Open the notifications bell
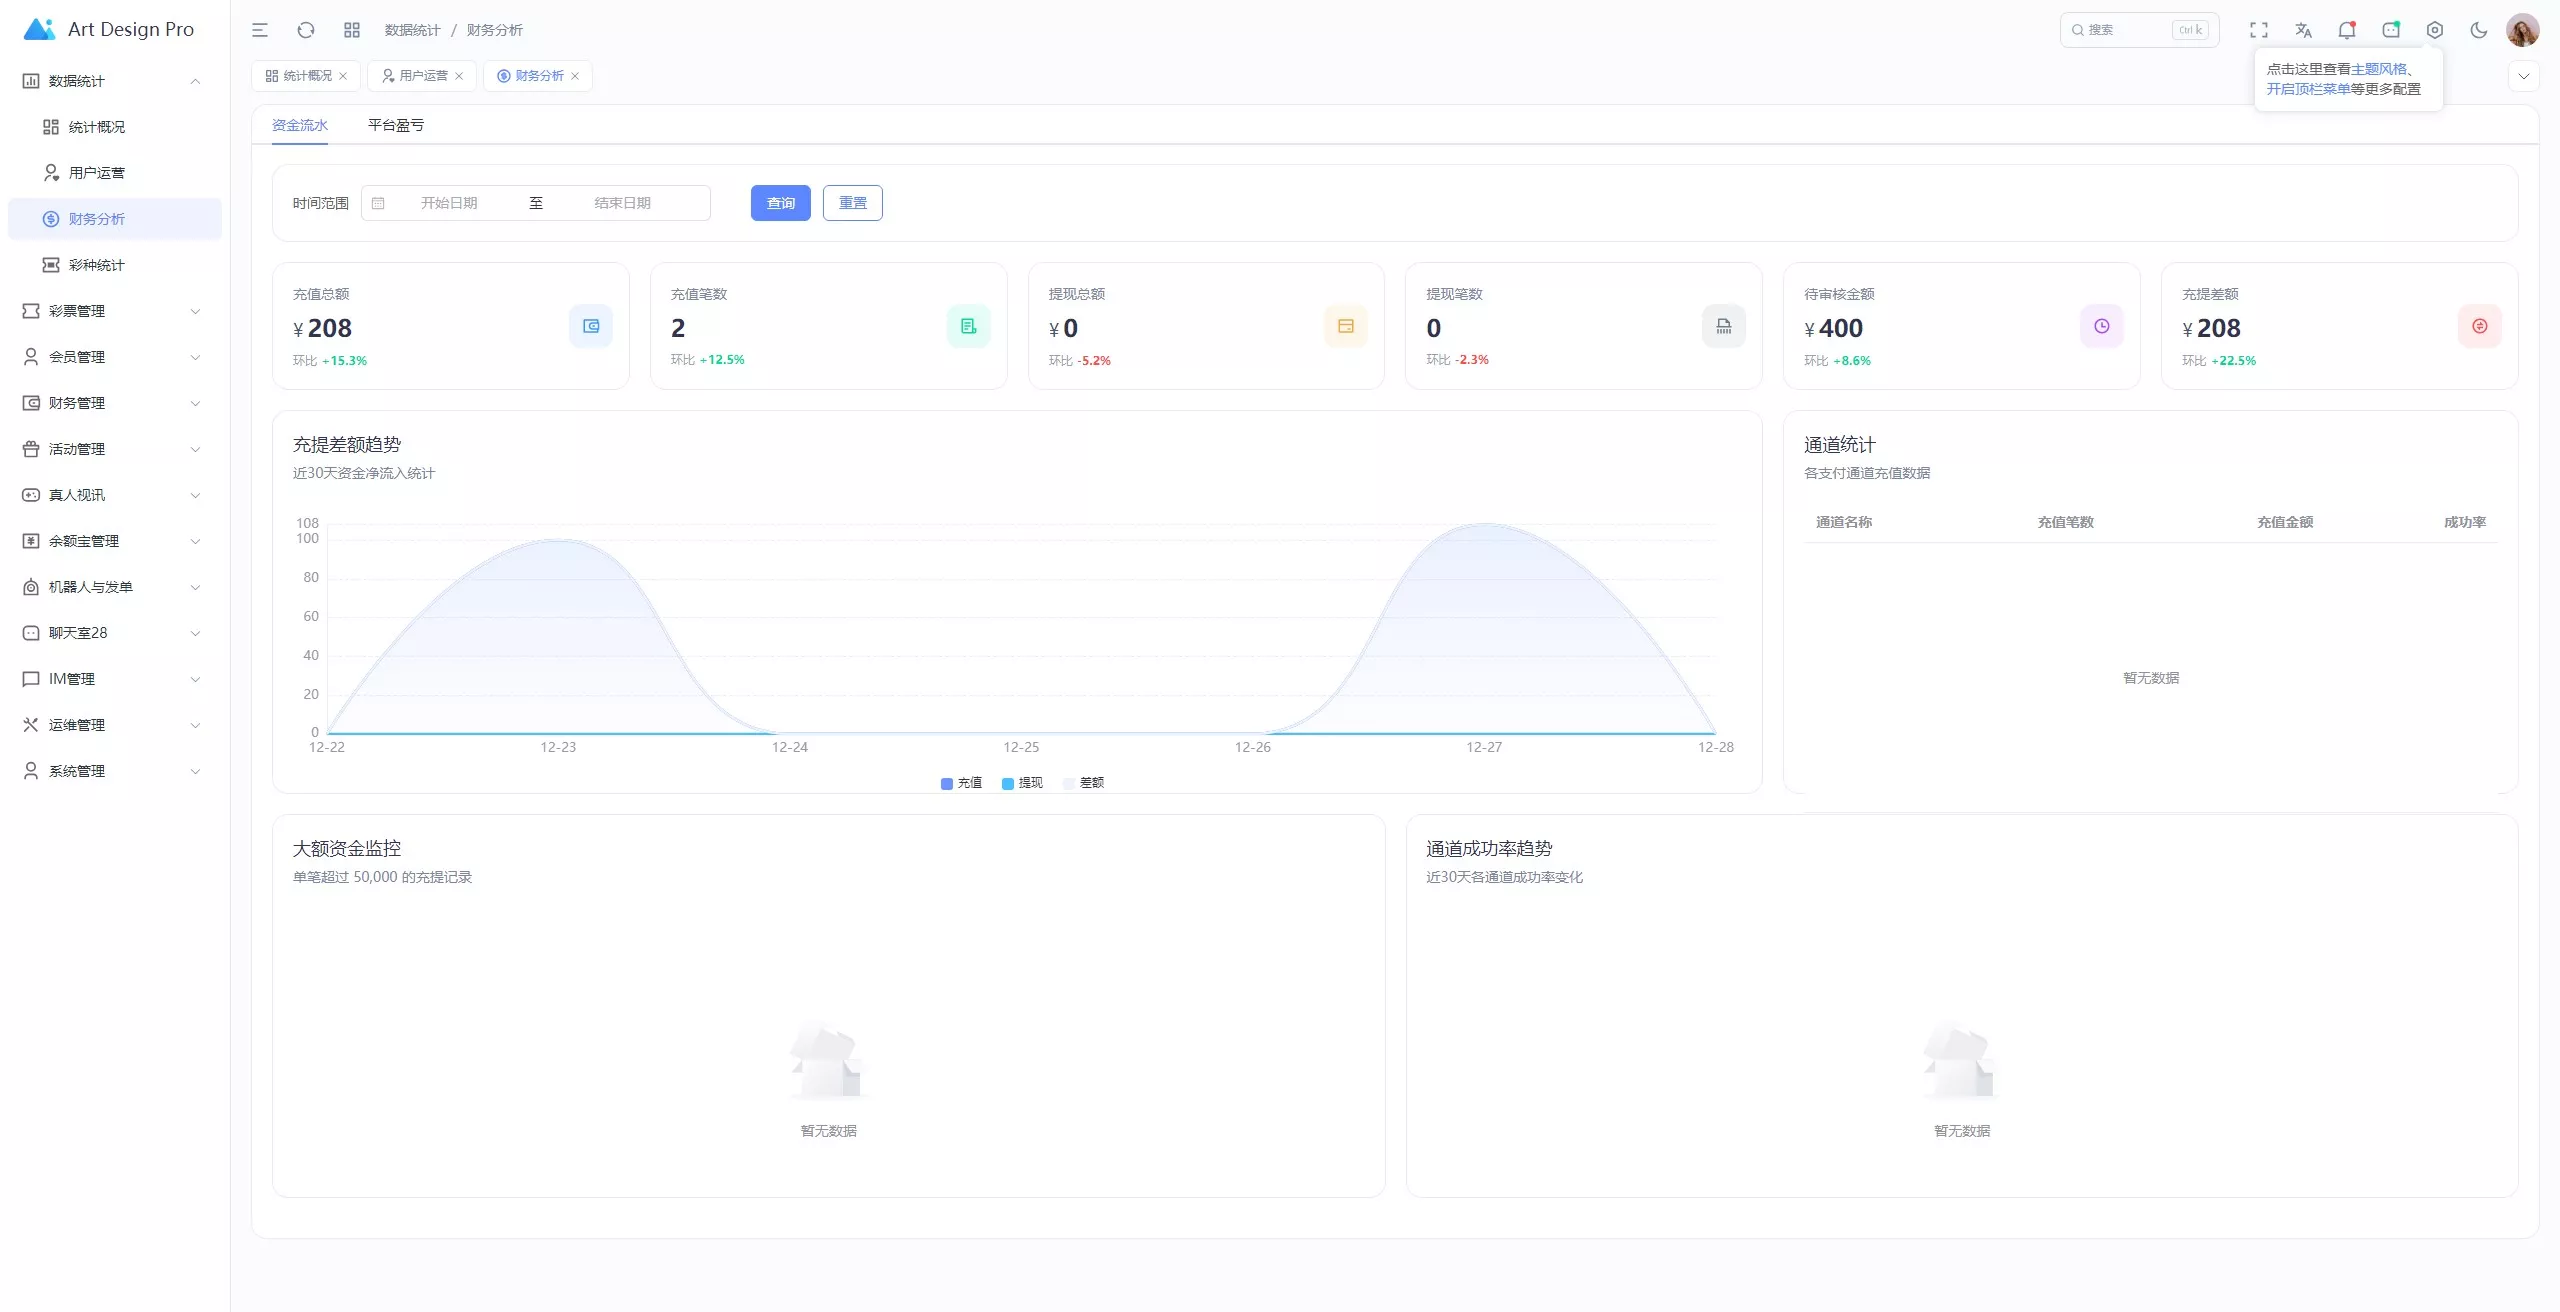Viewport: 2560px width, 1312px height. [x=2347, y=30]
